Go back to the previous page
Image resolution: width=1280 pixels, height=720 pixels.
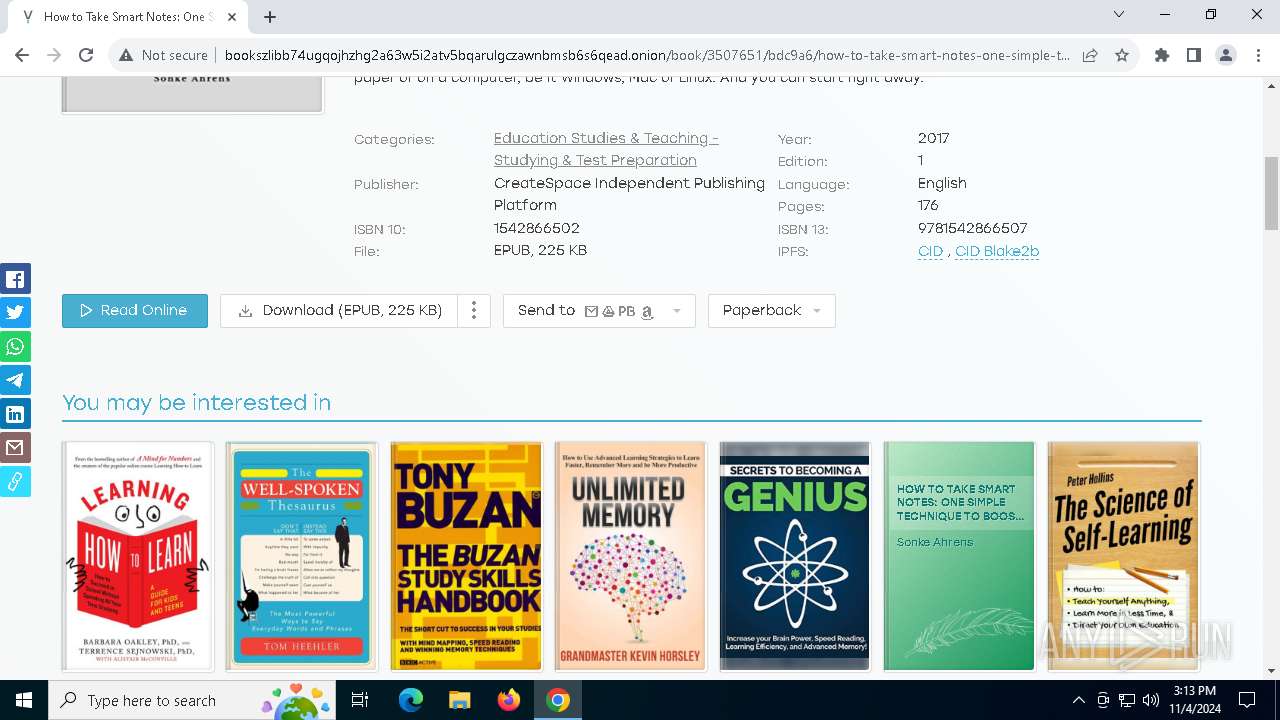pyautogui.click(x=22, y=55)
